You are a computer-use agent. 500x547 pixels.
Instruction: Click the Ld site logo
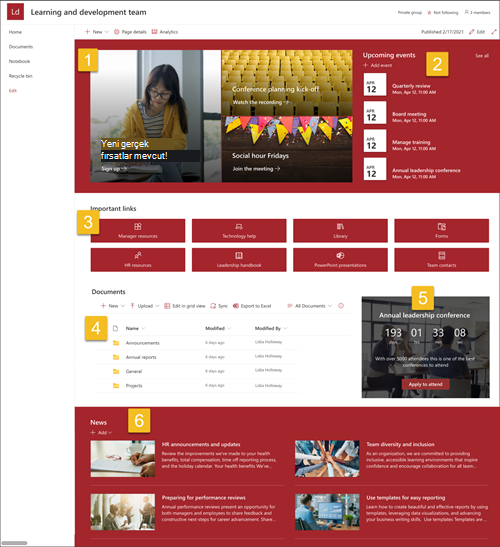(x=15, y=12)
